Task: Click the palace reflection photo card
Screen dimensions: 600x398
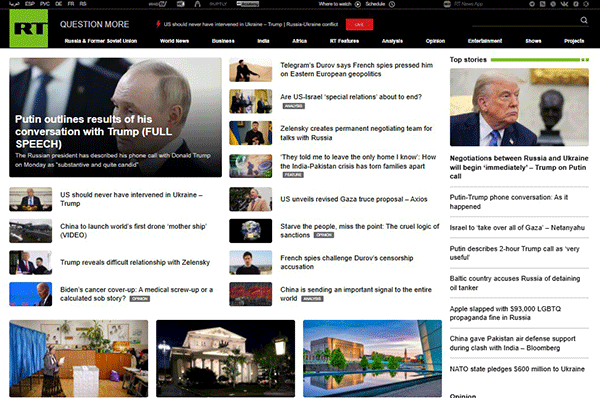Action: point(372,359)
